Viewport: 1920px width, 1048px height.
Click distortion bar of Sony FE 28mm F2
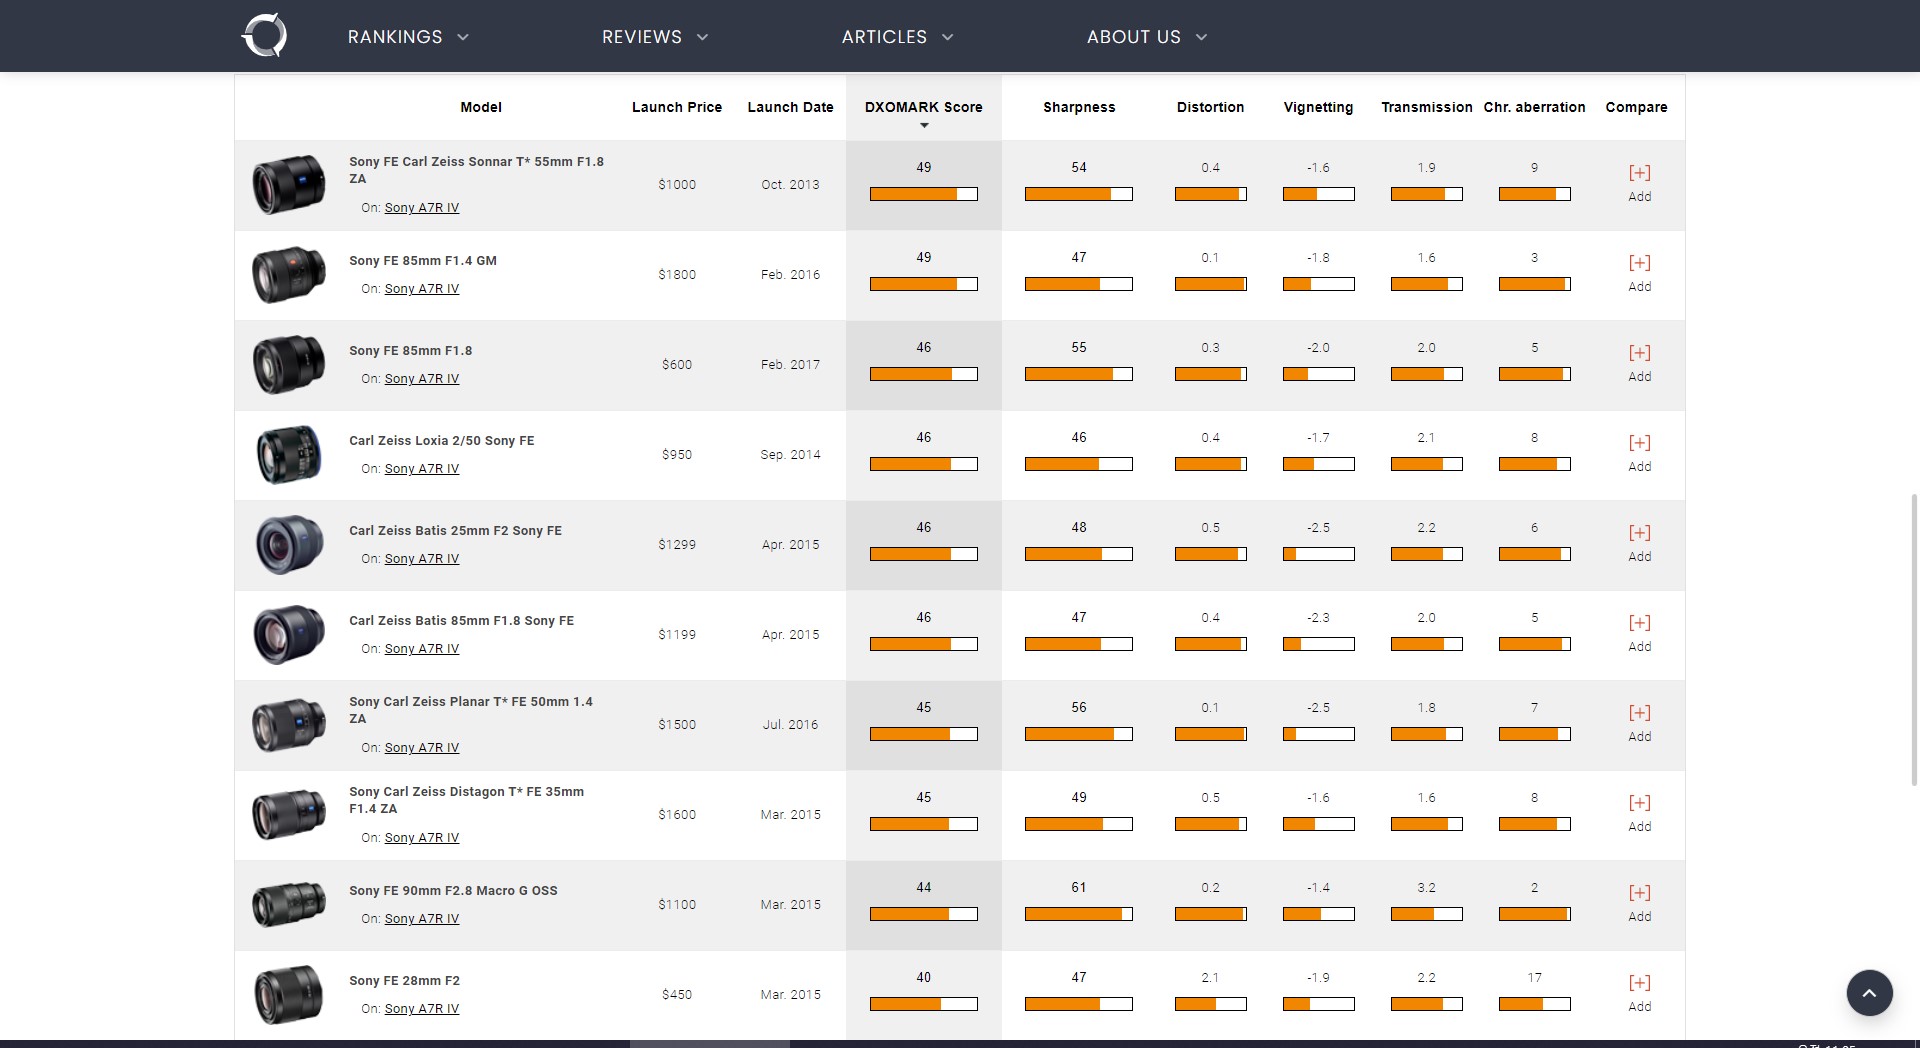(x=1210, y=1004)
